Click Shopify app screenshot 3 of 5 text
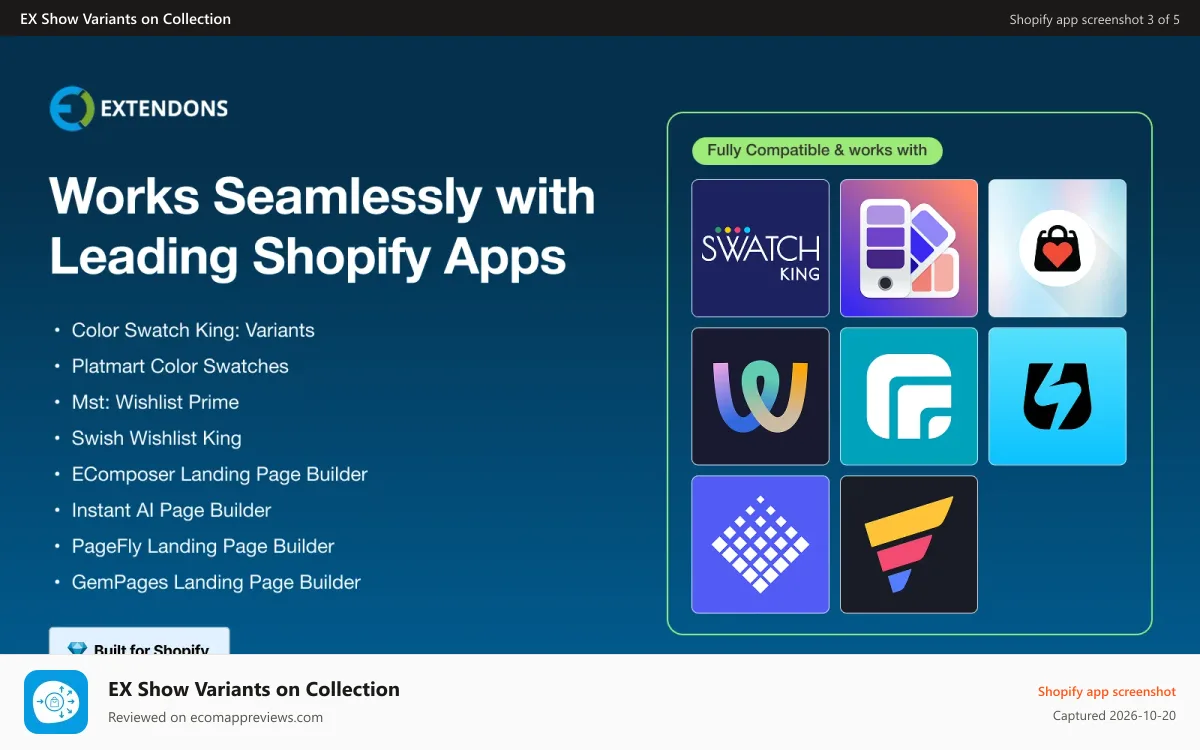Screen dimensions: 1200x750 coord(1095,19)
